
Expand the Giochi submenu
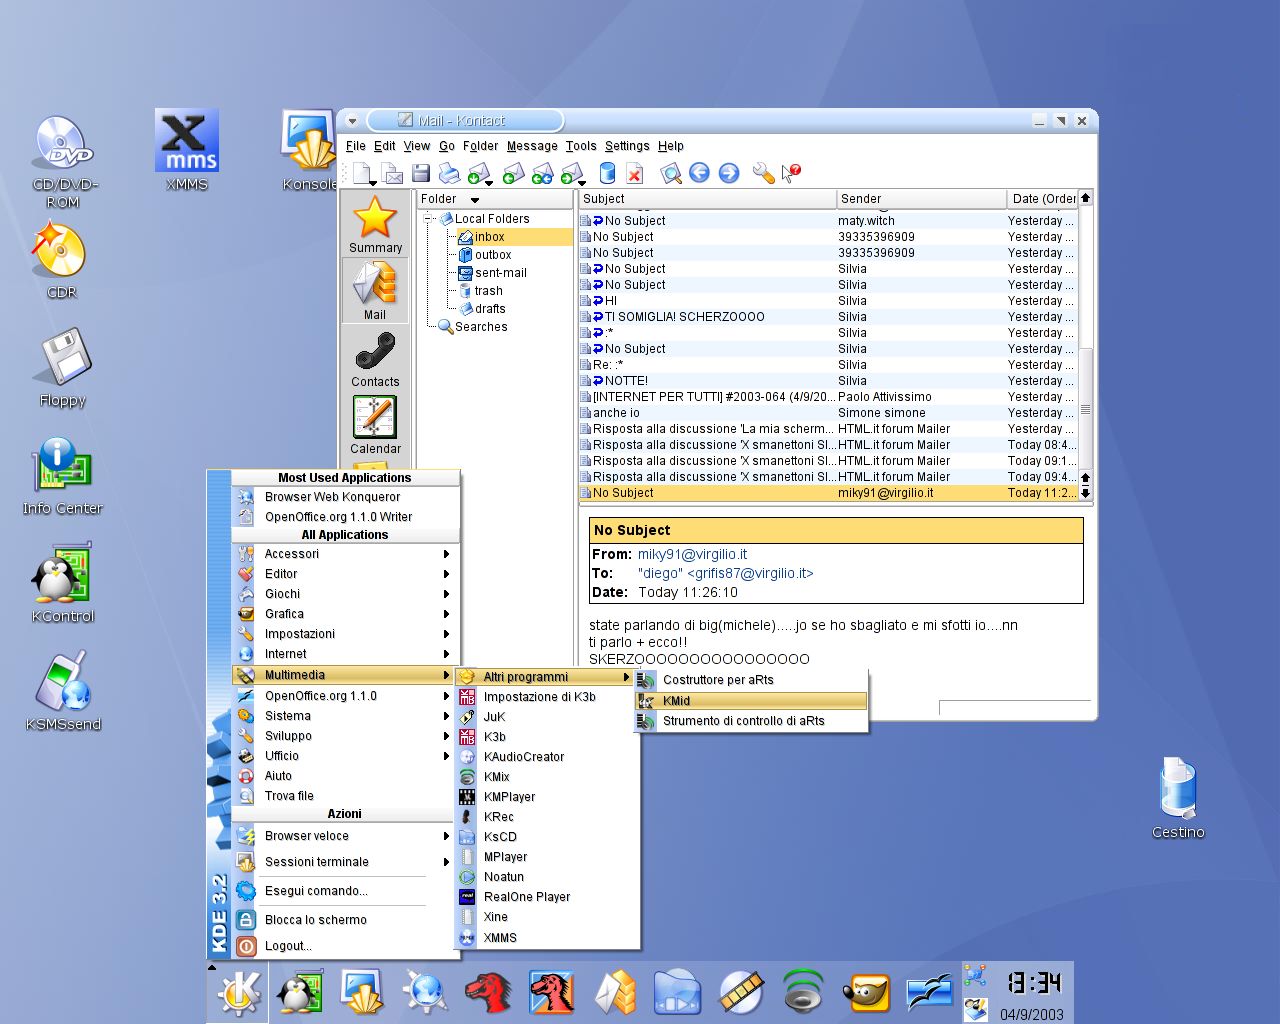coord(346,594)
